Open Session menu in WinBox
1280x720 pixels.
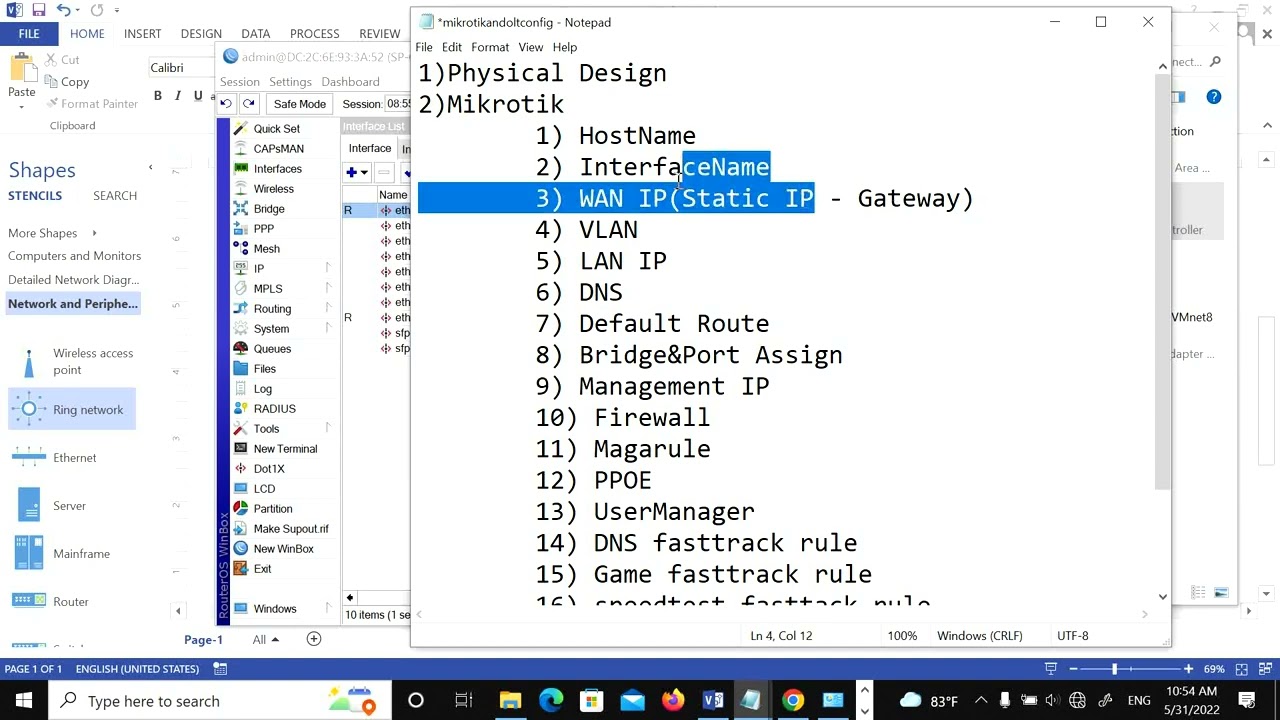[240, 82]
